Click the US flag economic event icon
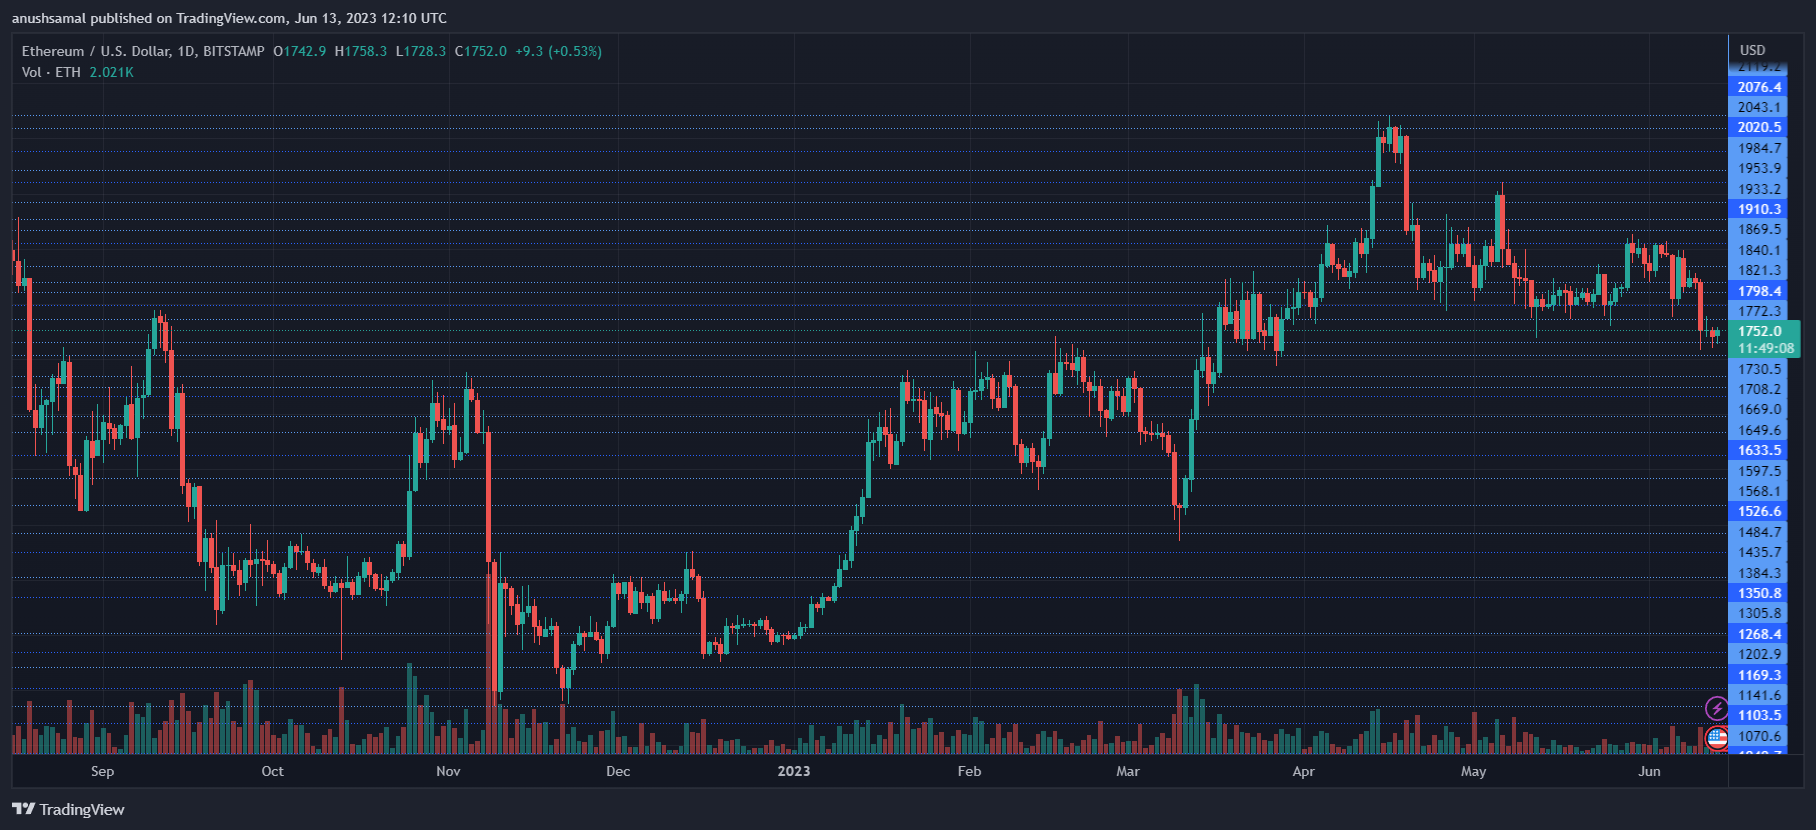1816x830 pixels. pos(1717,739)
